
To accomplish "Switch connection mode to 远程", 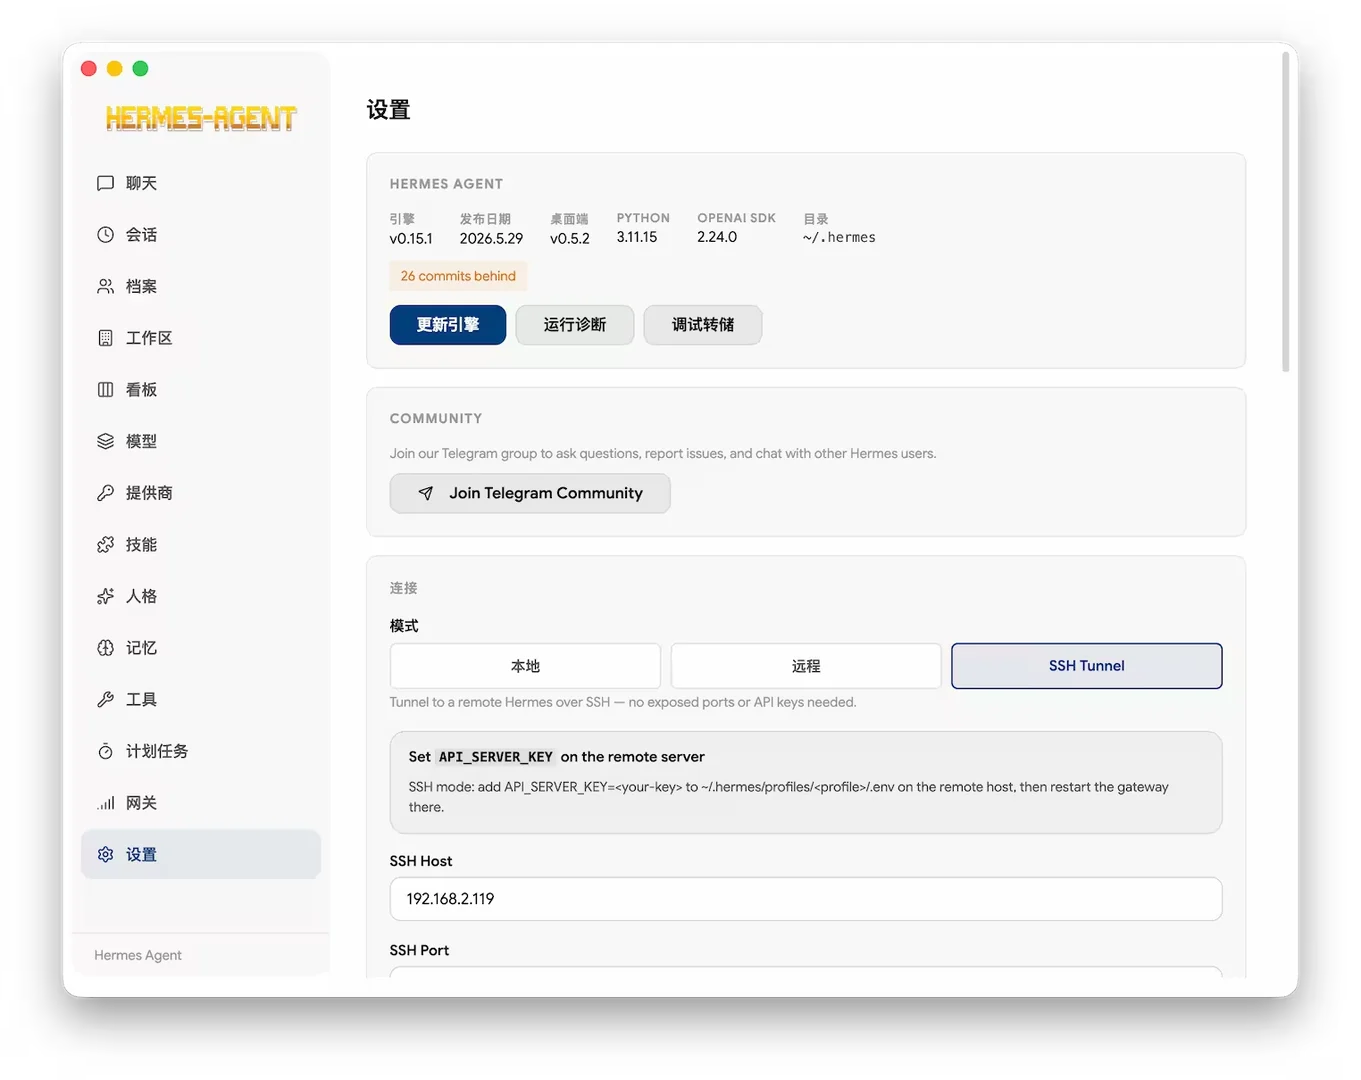I will (806, 666).
